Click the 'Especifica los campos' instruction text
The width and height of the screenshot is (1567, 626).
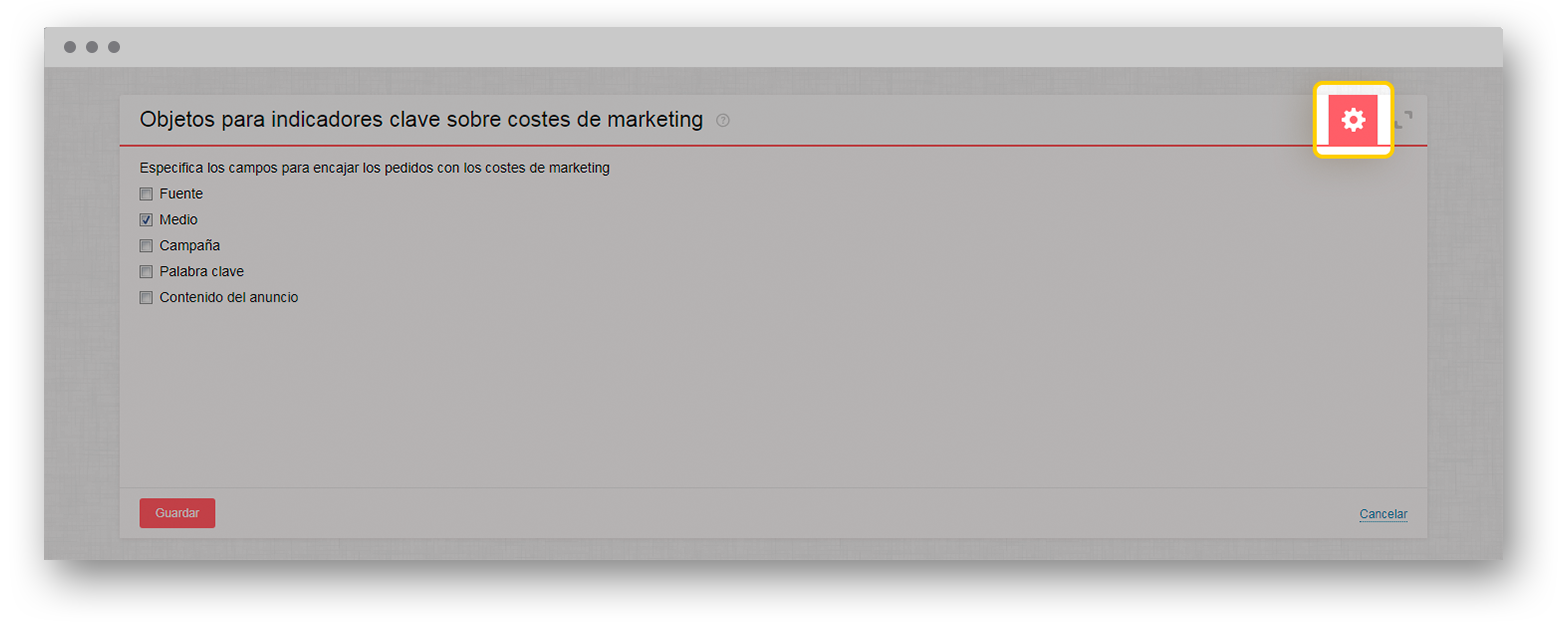[375, 168]
